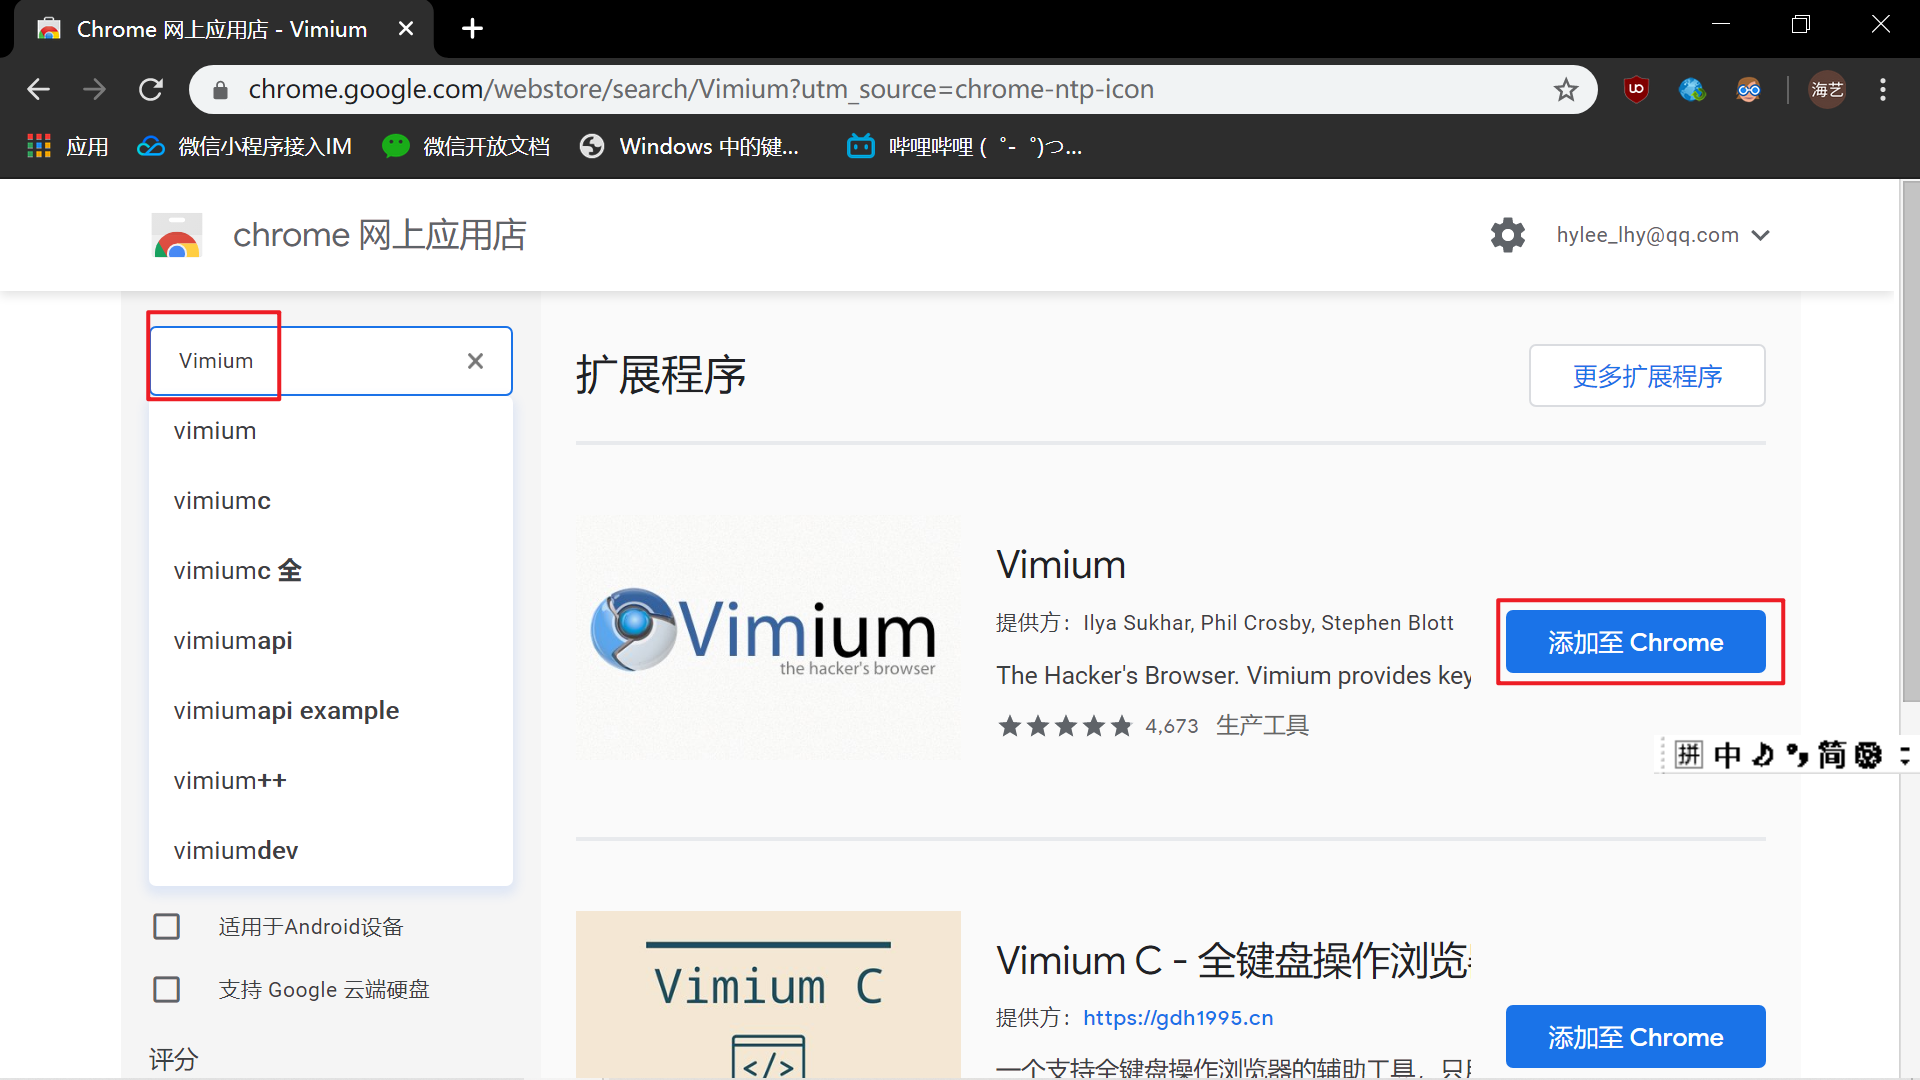The height and width of the screenshot is (1080, 1920).
Task: Open the Windows 中的键... bookmark
Action: point(690,146)
